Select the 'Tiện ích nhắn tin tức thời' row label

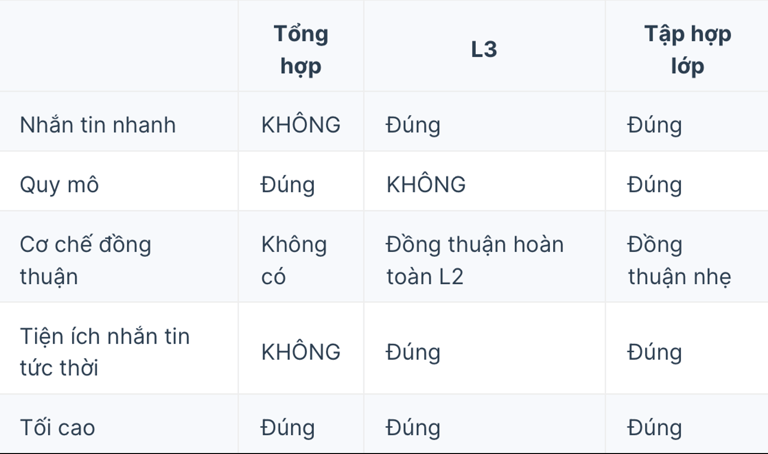104,352
